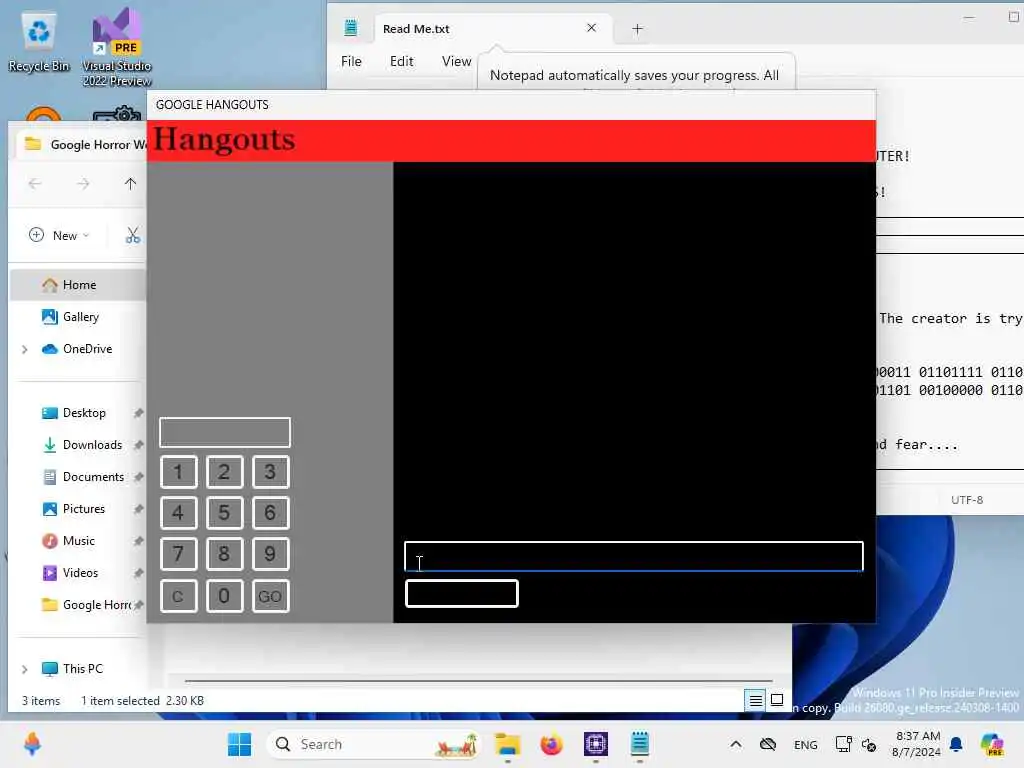Open the View menu in Notepad

tap(456, 61)
